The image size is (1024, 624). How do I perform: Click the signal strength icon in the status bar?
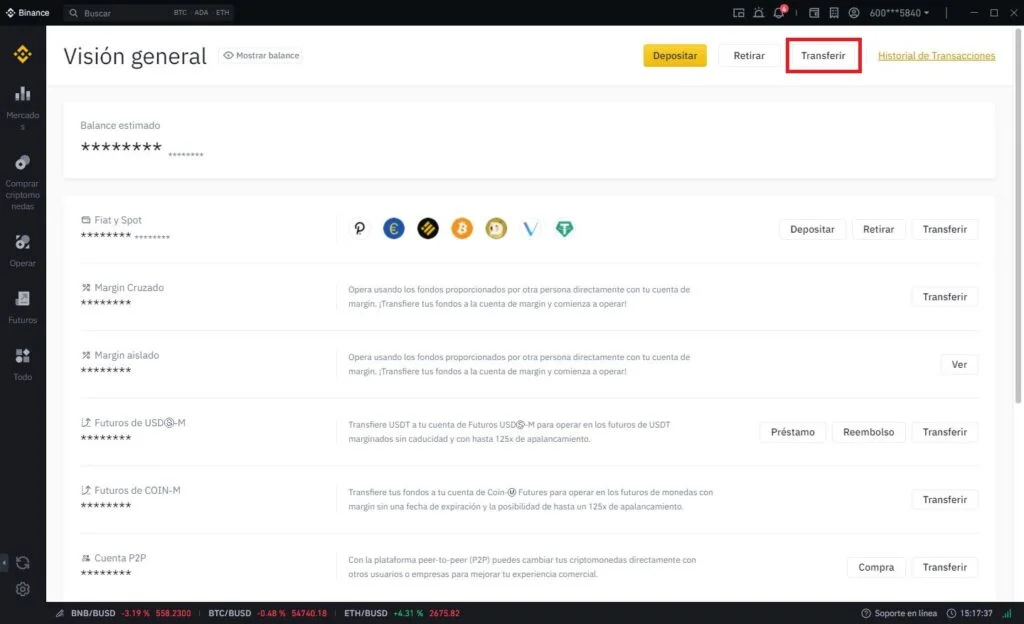point(1007,613)
